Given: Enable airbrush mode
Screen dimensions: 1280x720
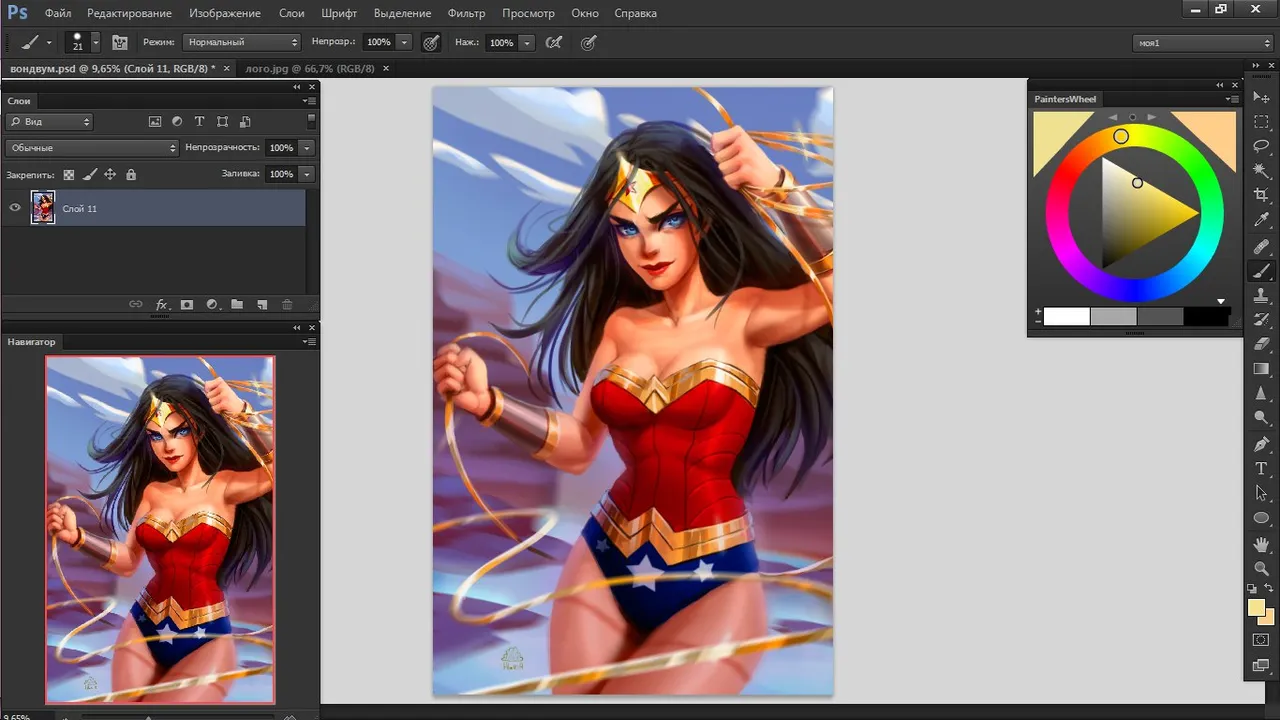Looking at the screenshot, I should (553, 43).
